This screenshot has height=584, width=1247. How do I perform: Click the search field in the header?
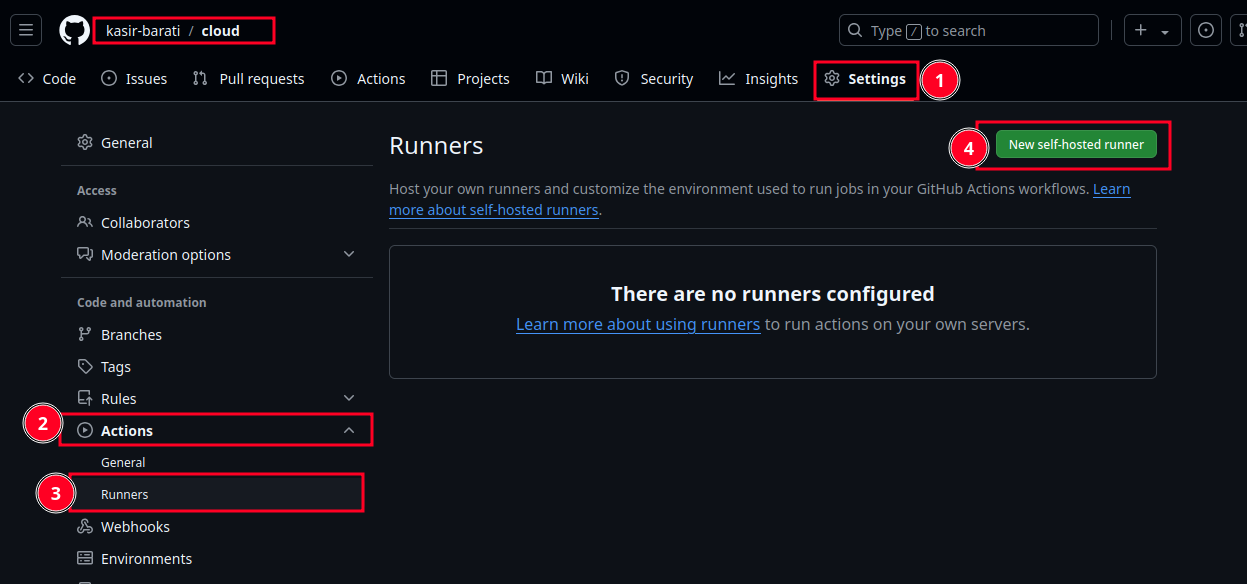pyautogui.click(x=967, y=29)
